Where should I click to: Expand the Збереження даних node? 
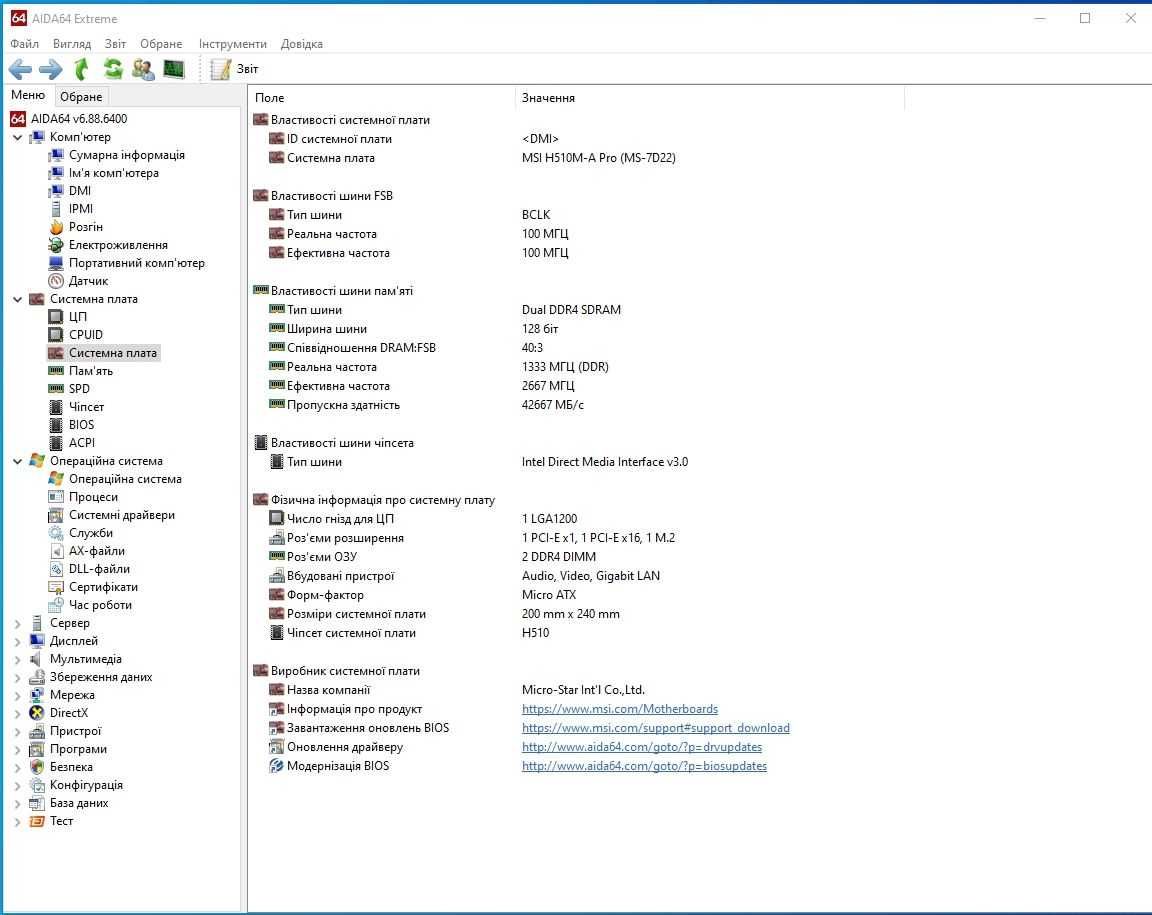(x=18, y=678)
